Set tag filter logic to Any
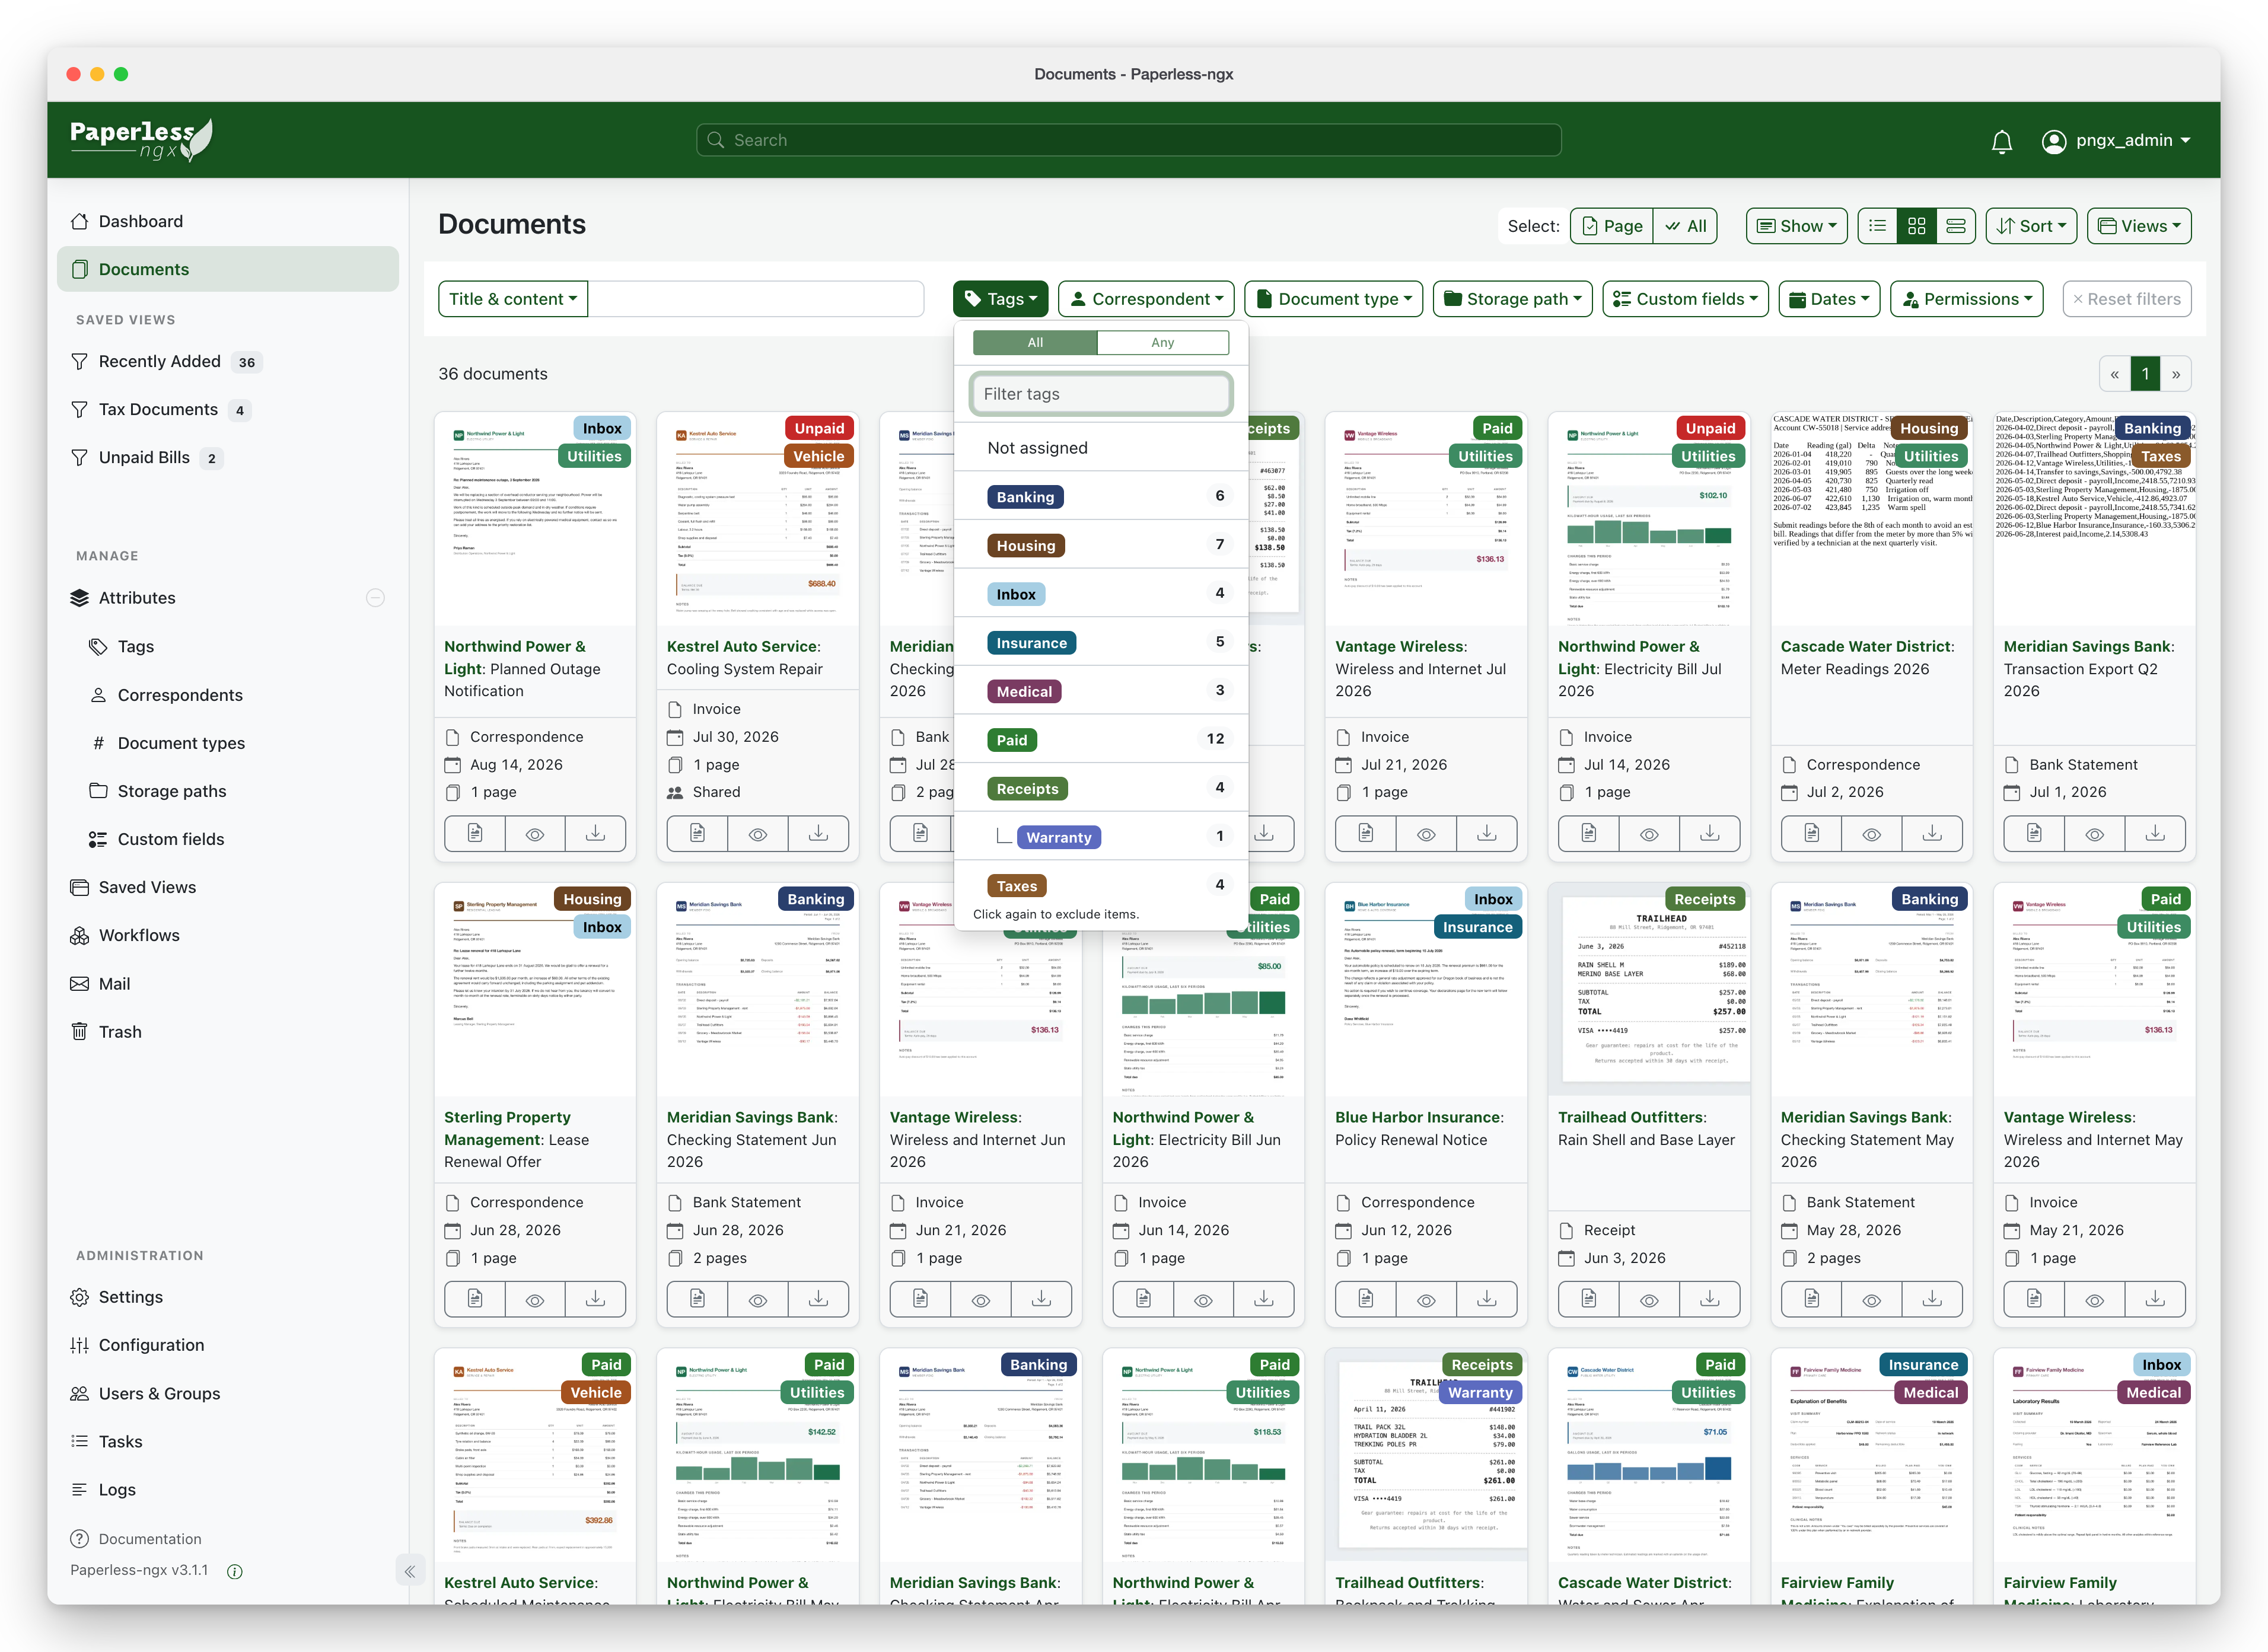 tap(1163, 342)
